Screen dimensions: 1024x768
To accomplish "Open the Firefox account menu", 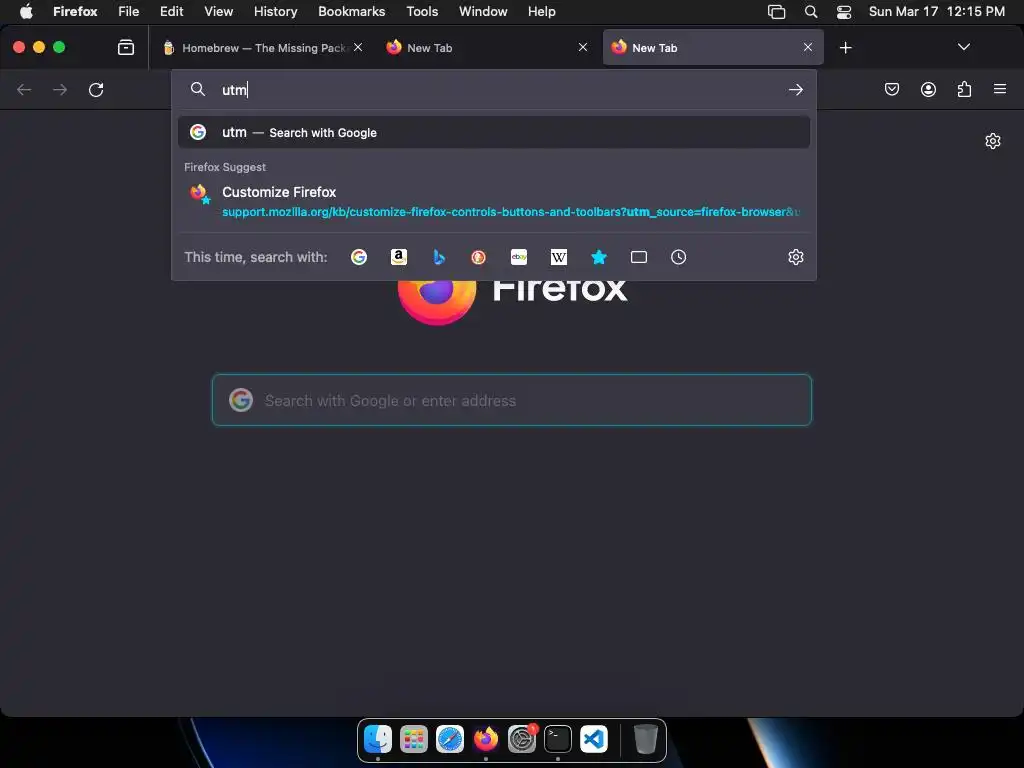I will coord(928,89).
